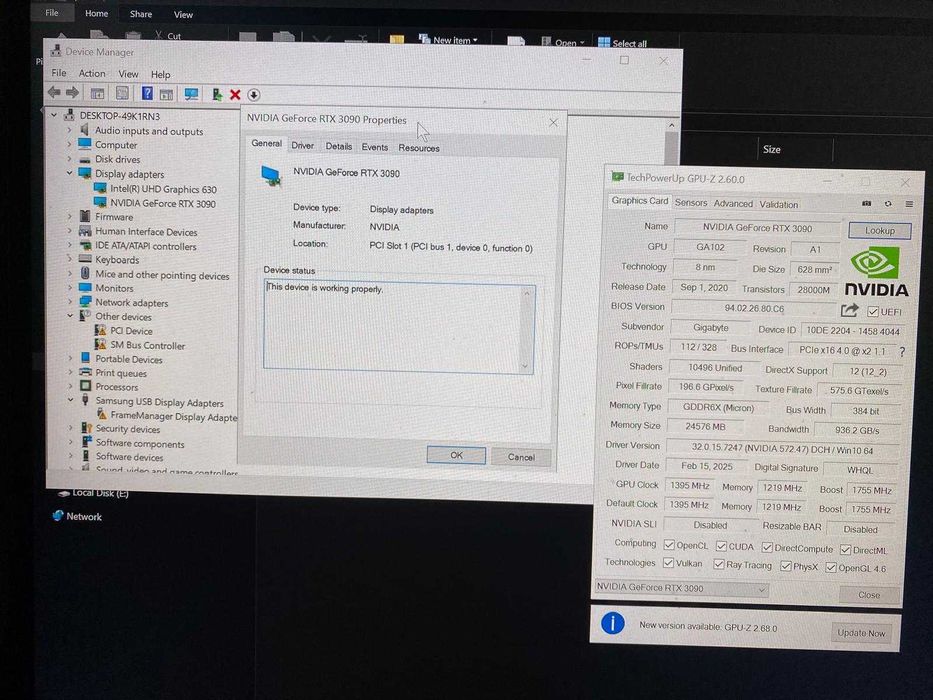Click Size column header in Explorer
The width and height of the screenshot is (933, 700).
point(772,149)
